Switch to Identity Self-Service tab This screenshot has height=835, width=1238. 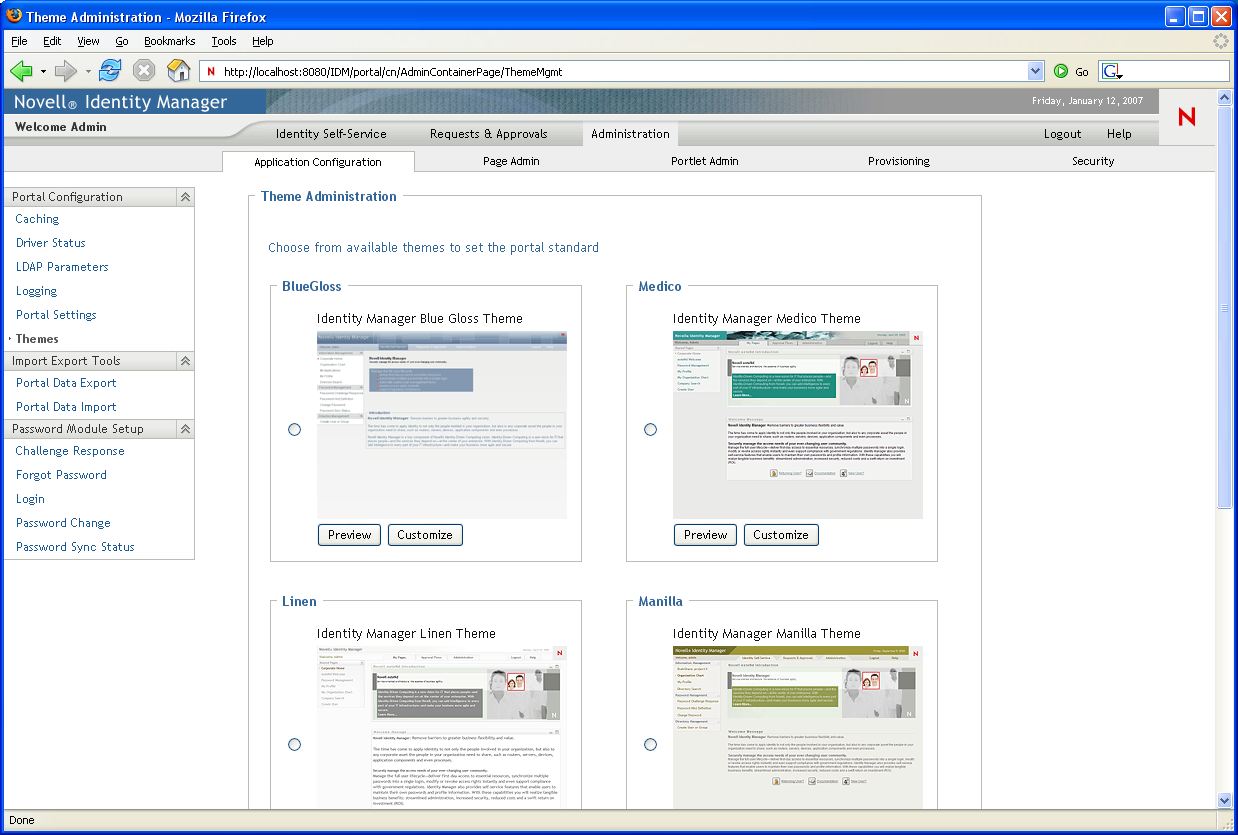331,134
